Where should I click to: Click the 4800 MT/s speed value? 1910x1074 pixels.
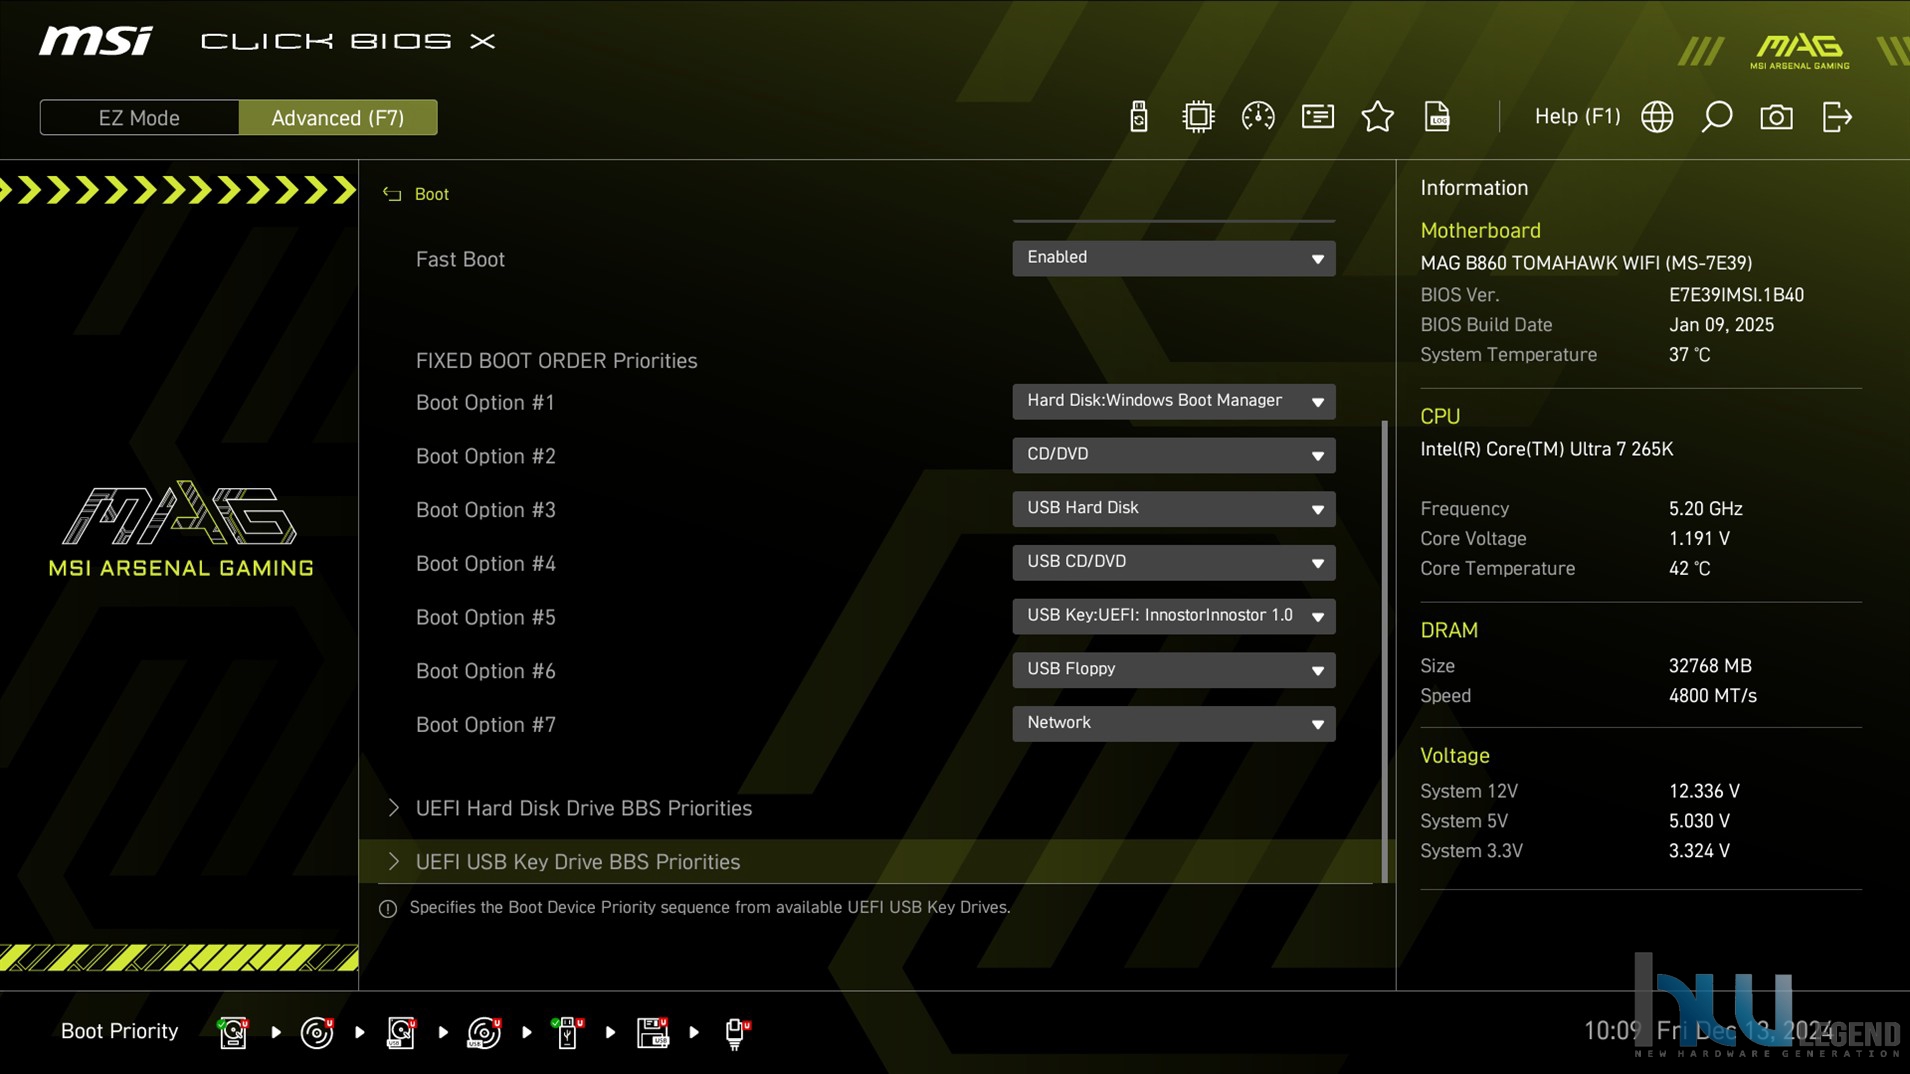click(1712, 696)
